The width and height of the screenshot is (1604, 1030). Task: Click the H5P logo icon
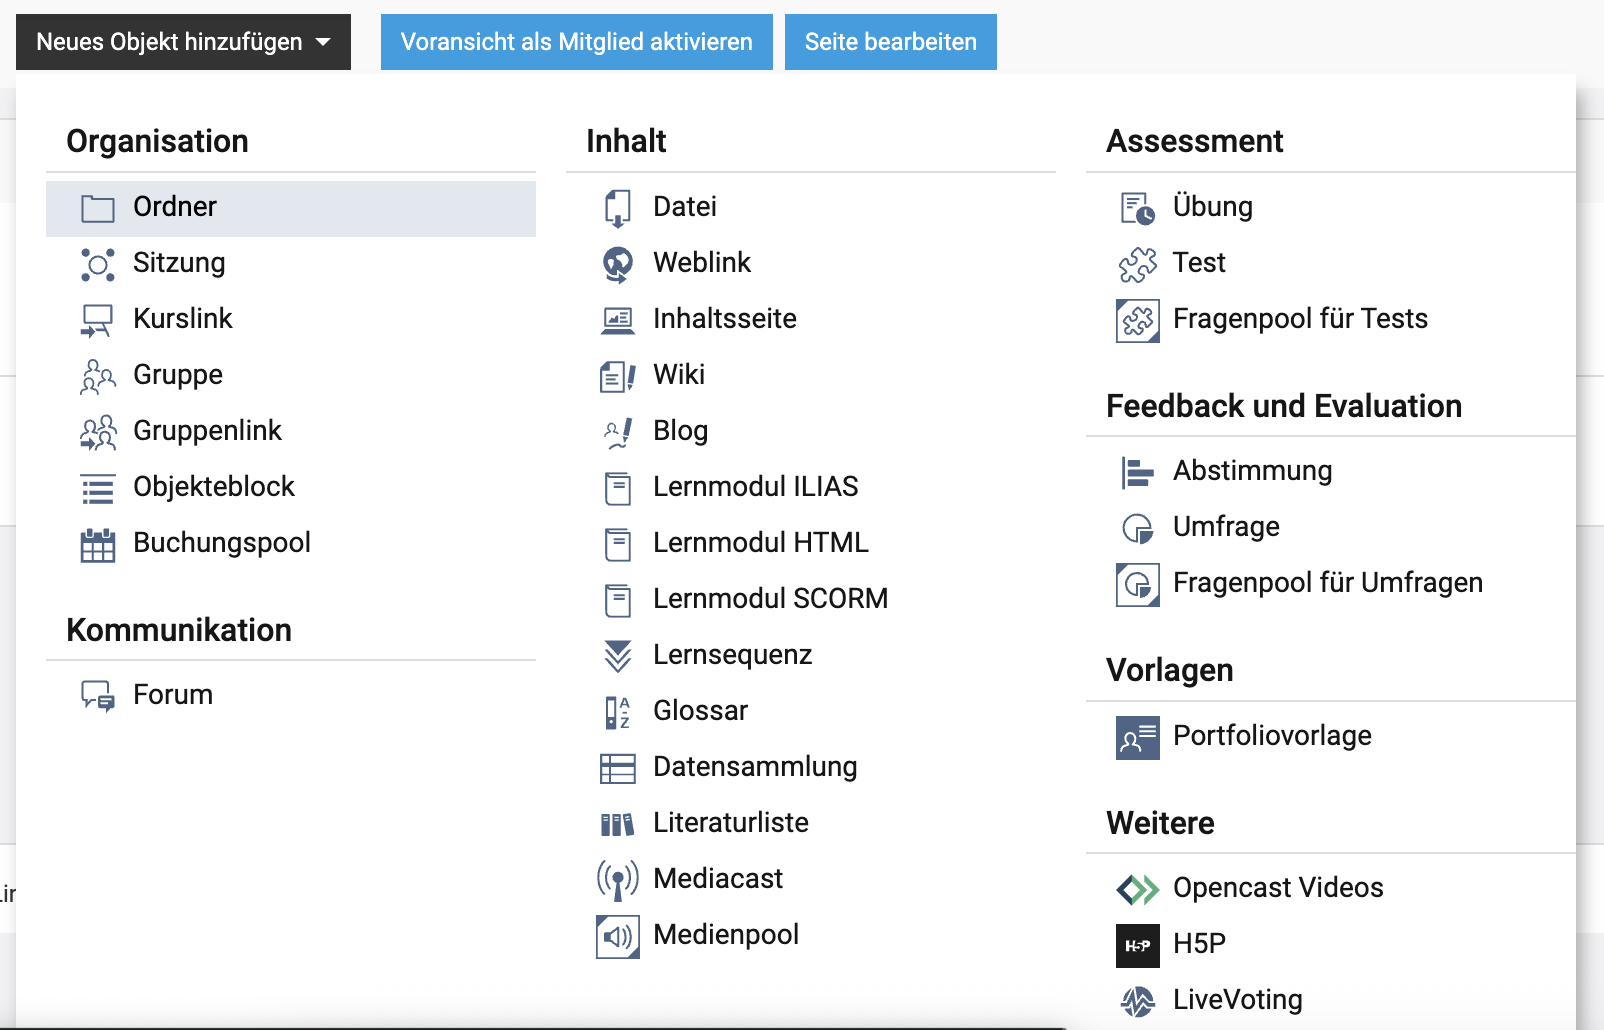tap(1138, 945)
